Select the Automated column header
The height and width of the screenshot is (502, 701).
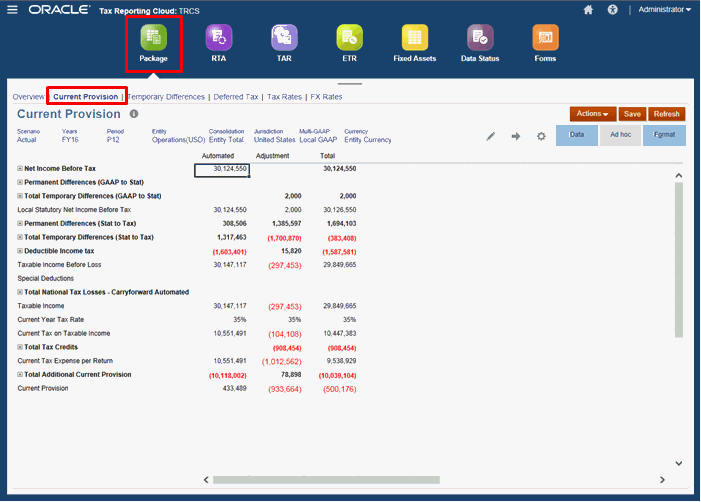[x=218, y=156]
